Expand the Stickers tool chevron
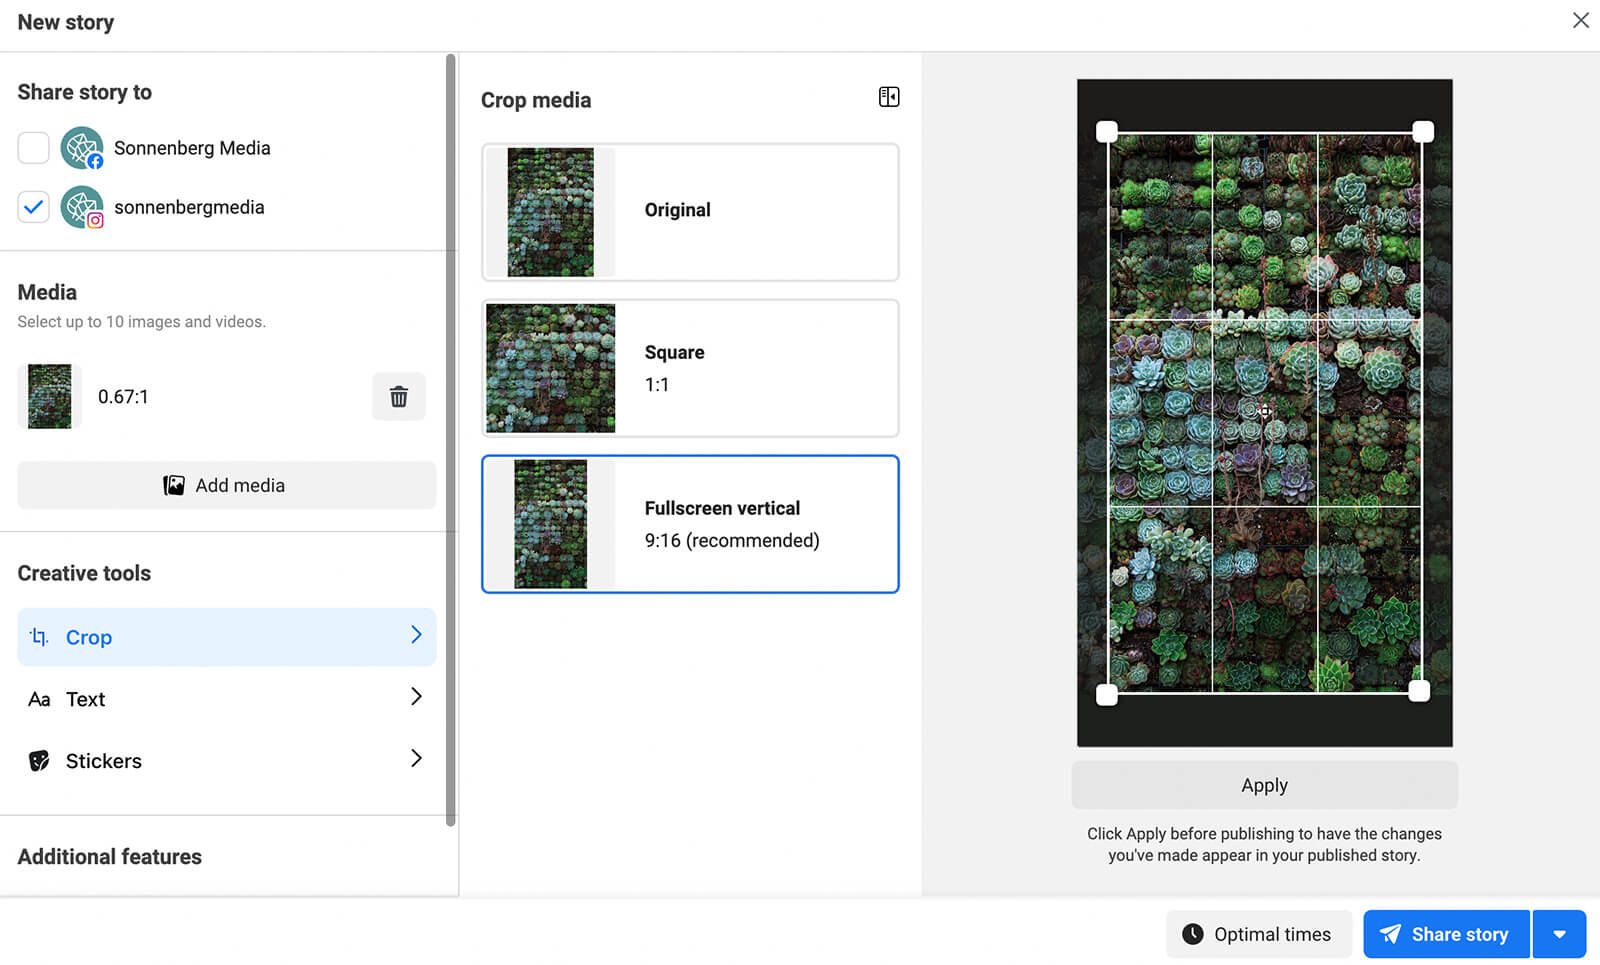The image size is (1600, 965). 416,759
